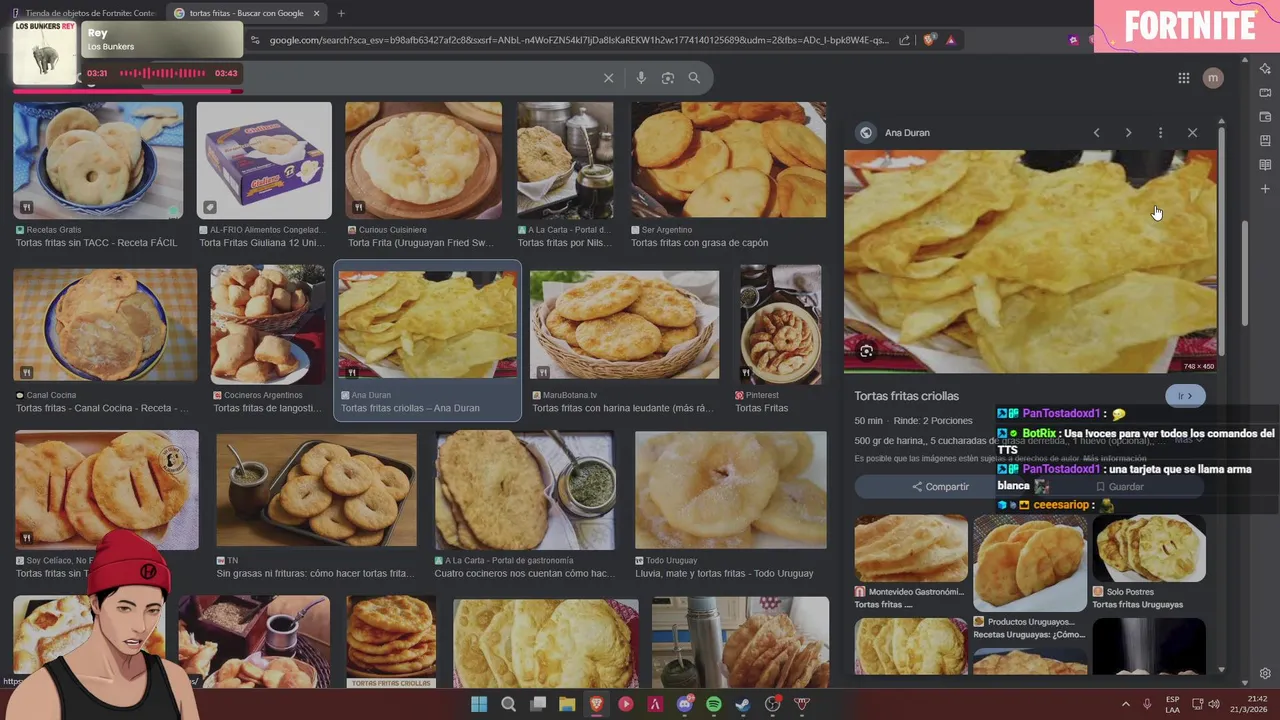Open Spotify from the taskbar
1280x720 pixels.
(x=714, y=704)
